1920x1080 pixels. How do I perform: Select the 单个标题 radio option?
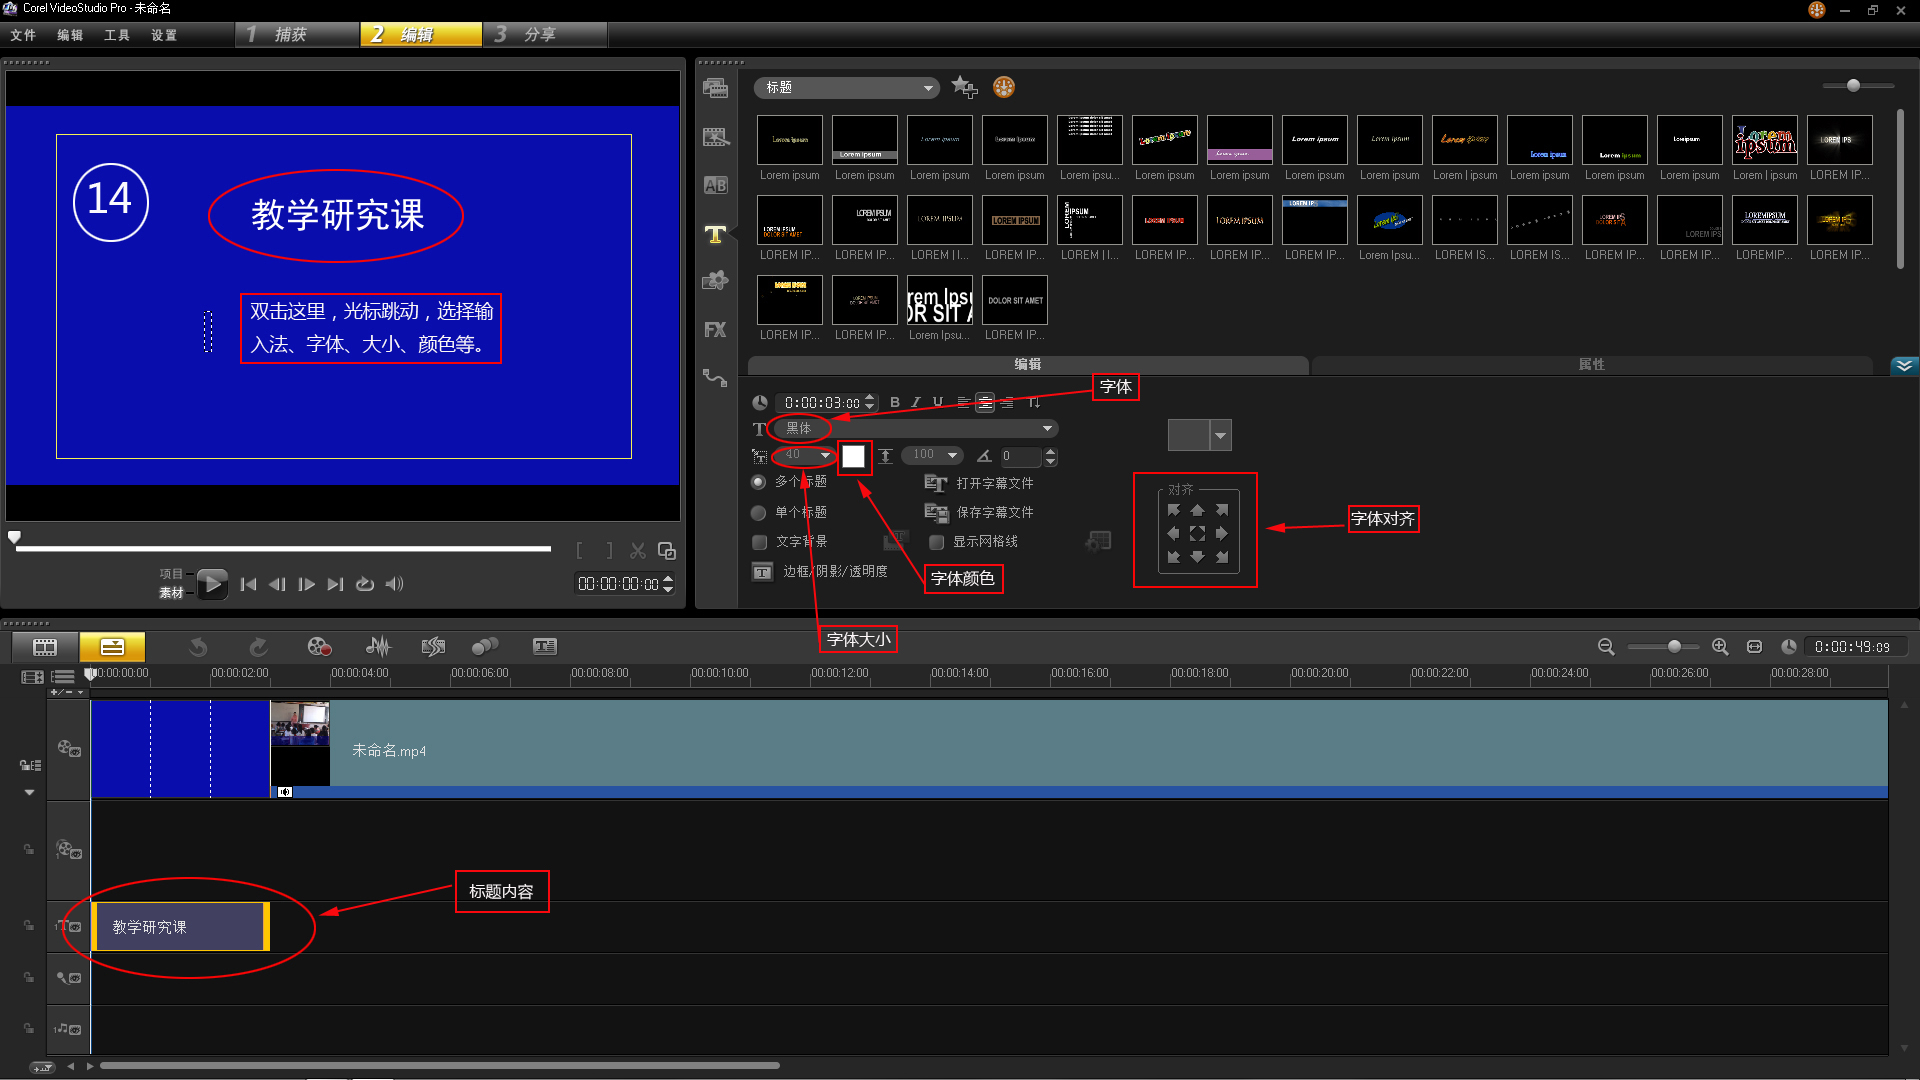759,513
